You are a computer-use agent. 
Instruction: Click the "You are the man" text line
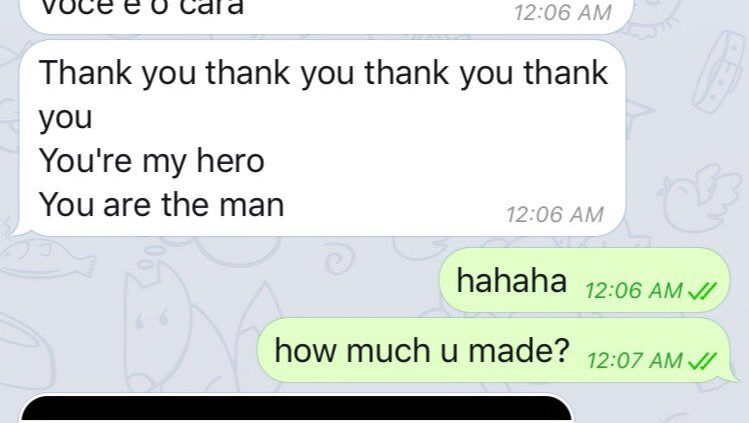[x=161, y=205]
